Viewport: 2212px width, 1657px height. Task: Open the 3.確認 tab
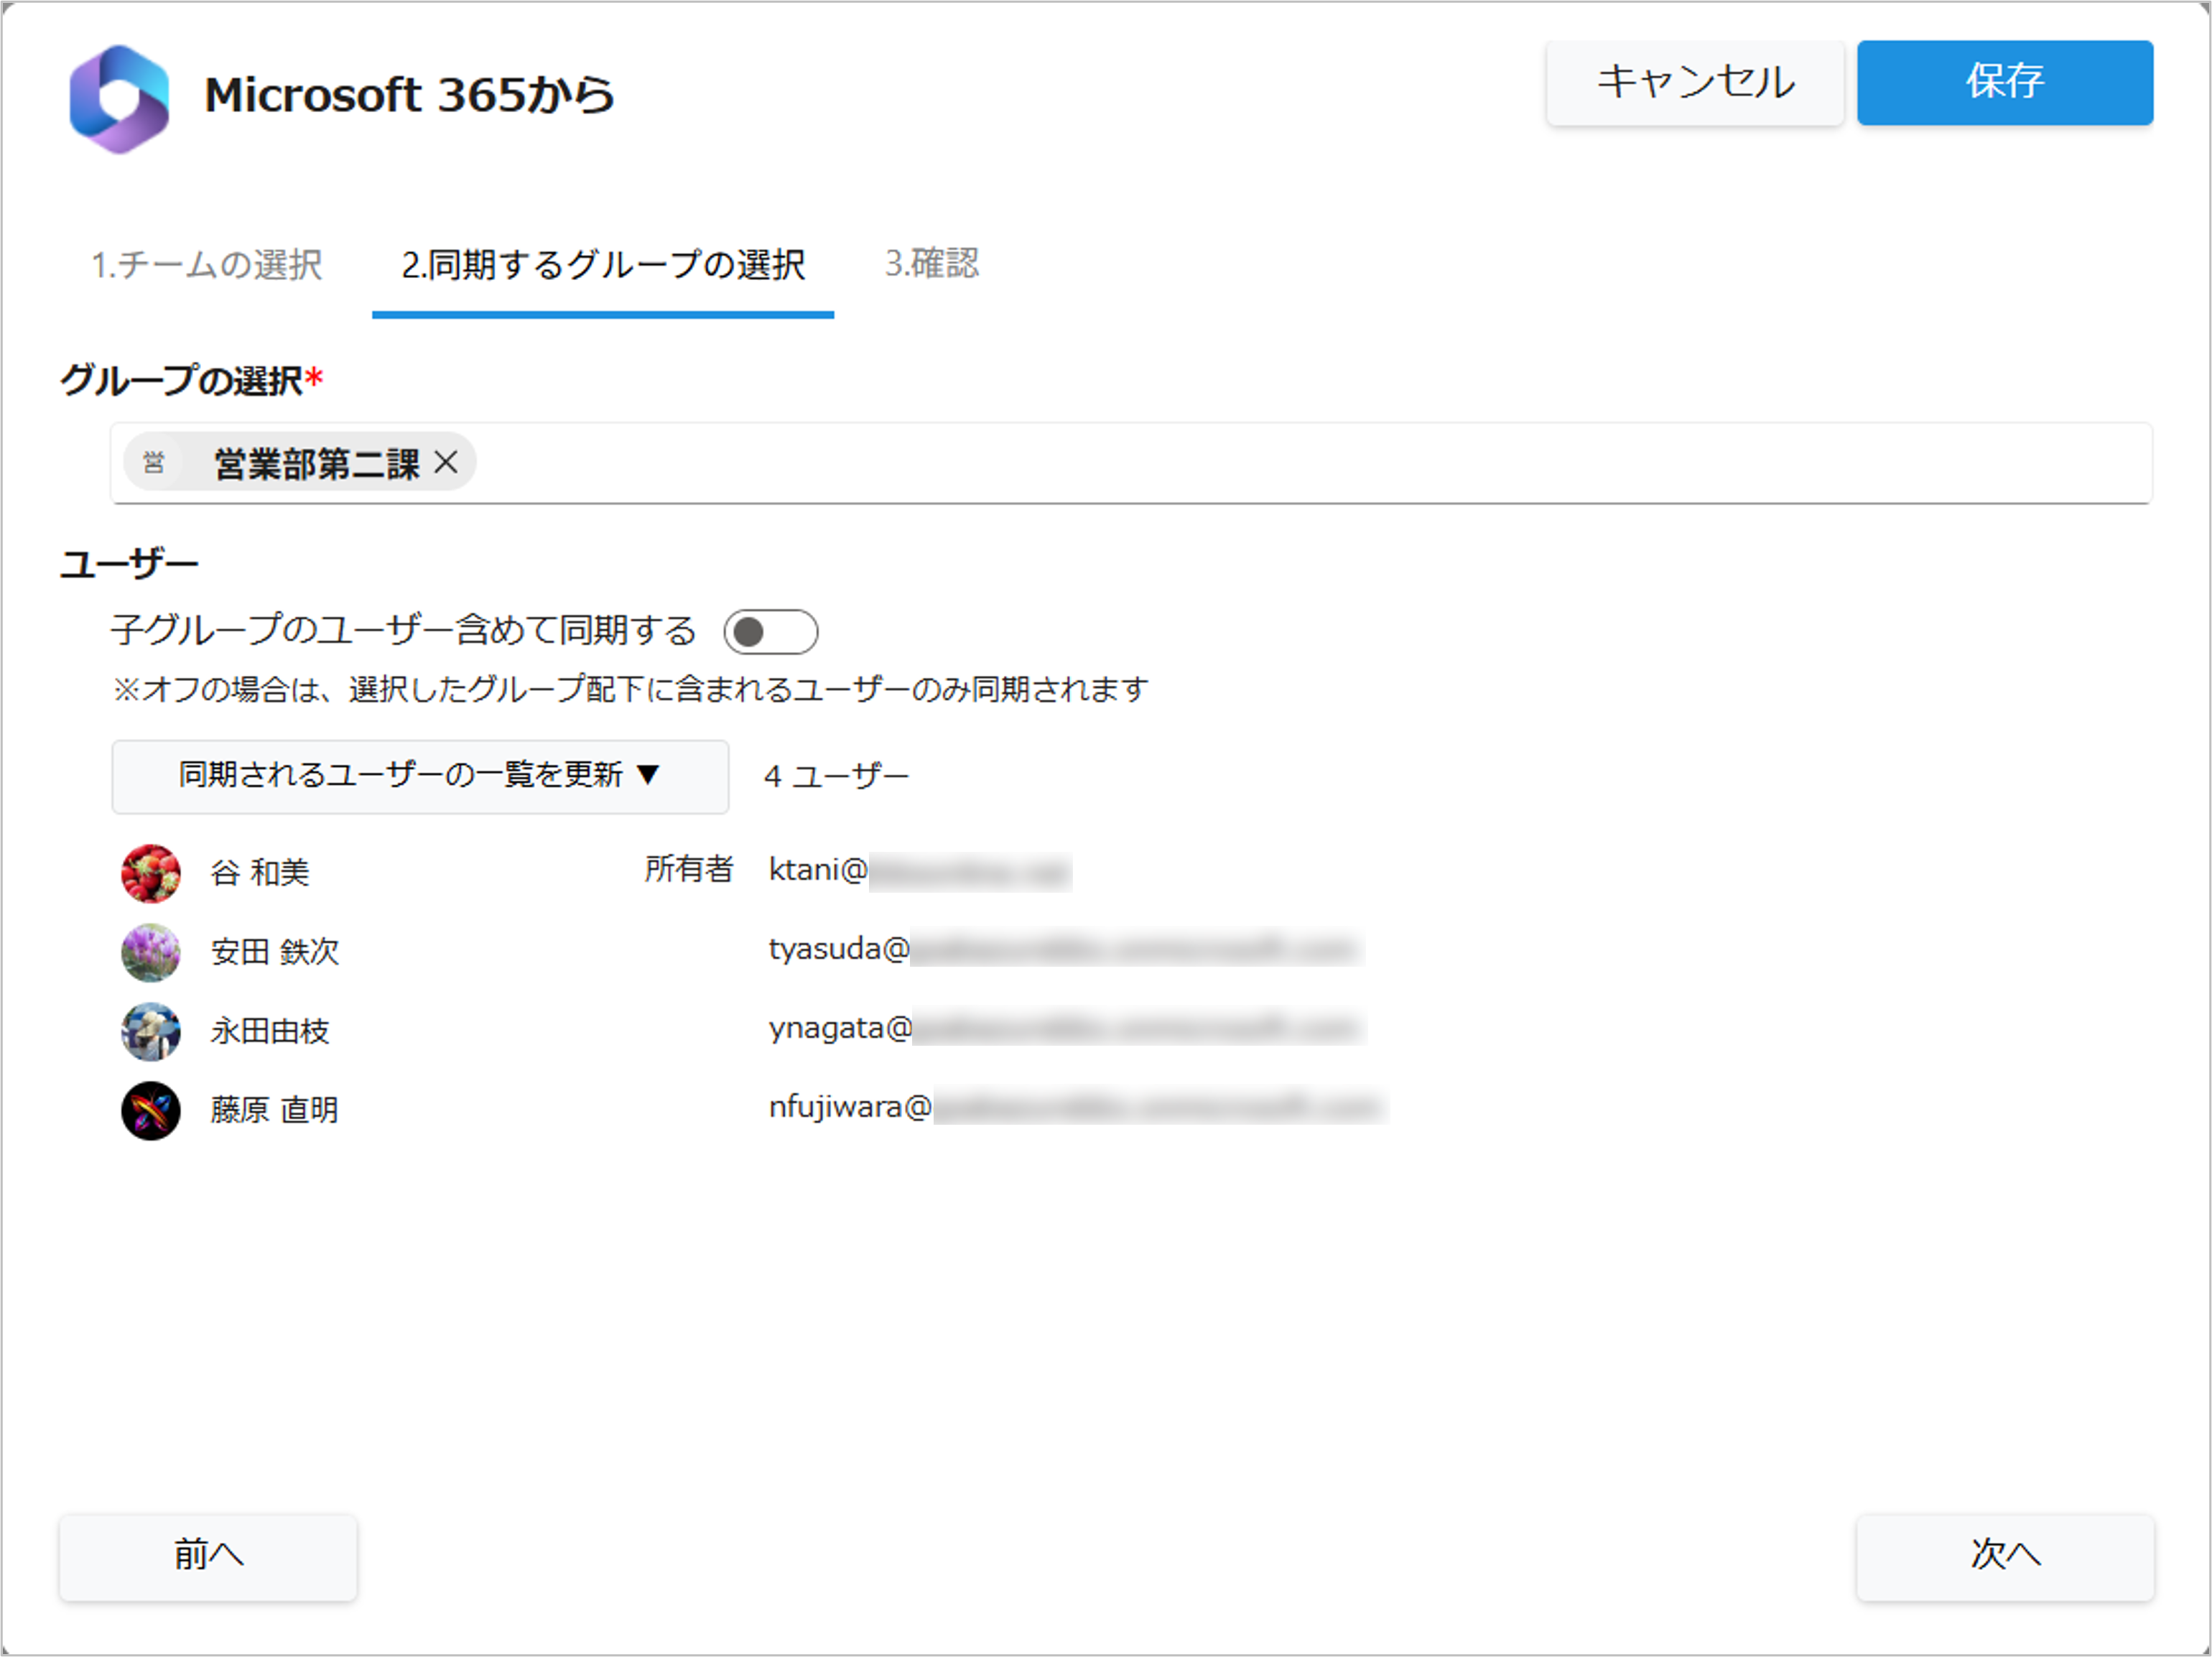tap(931, 263)
